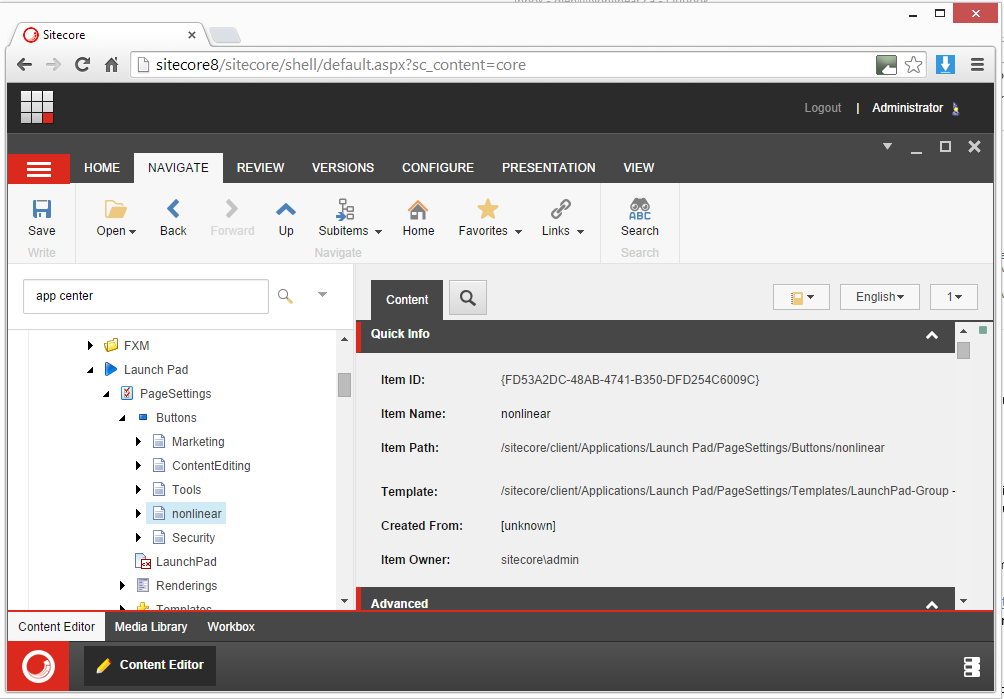1004x699 pixels.
Task: Open the English language dropdown
Action: point(880,297)
